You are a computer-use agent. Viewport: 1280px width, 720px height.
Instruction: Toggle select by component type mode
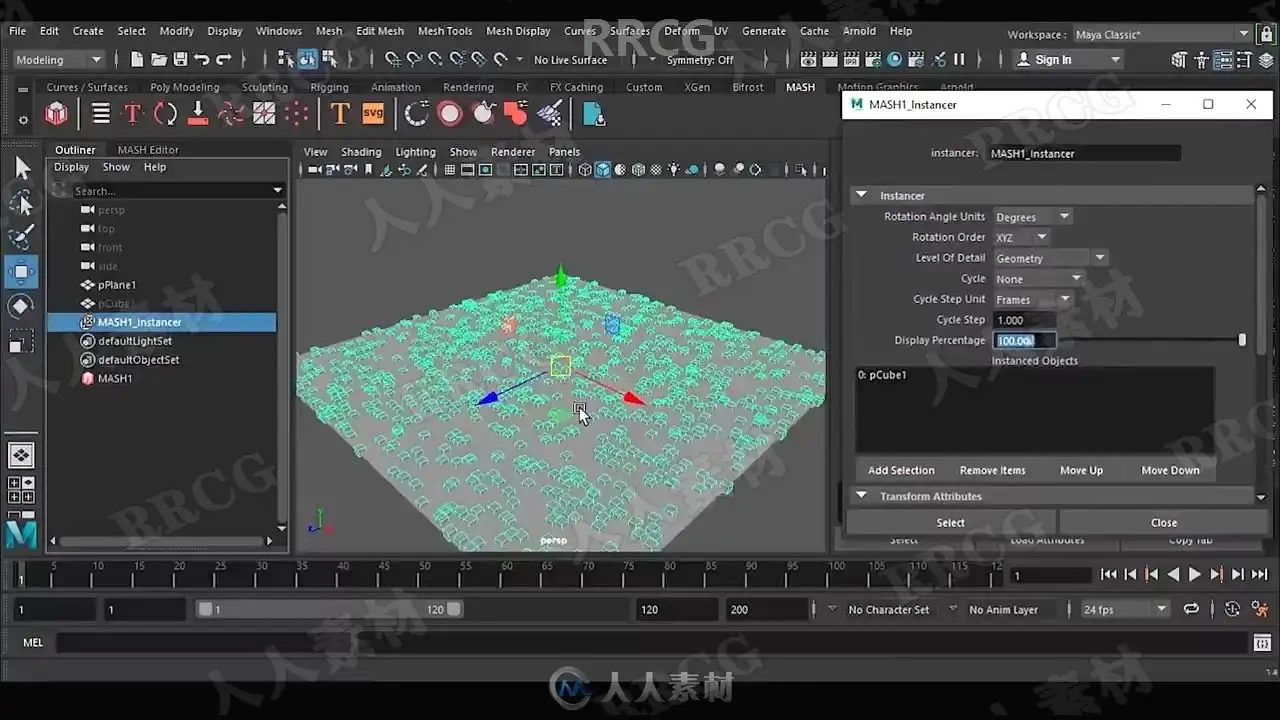pyautogui.click(x=329, y=59)
